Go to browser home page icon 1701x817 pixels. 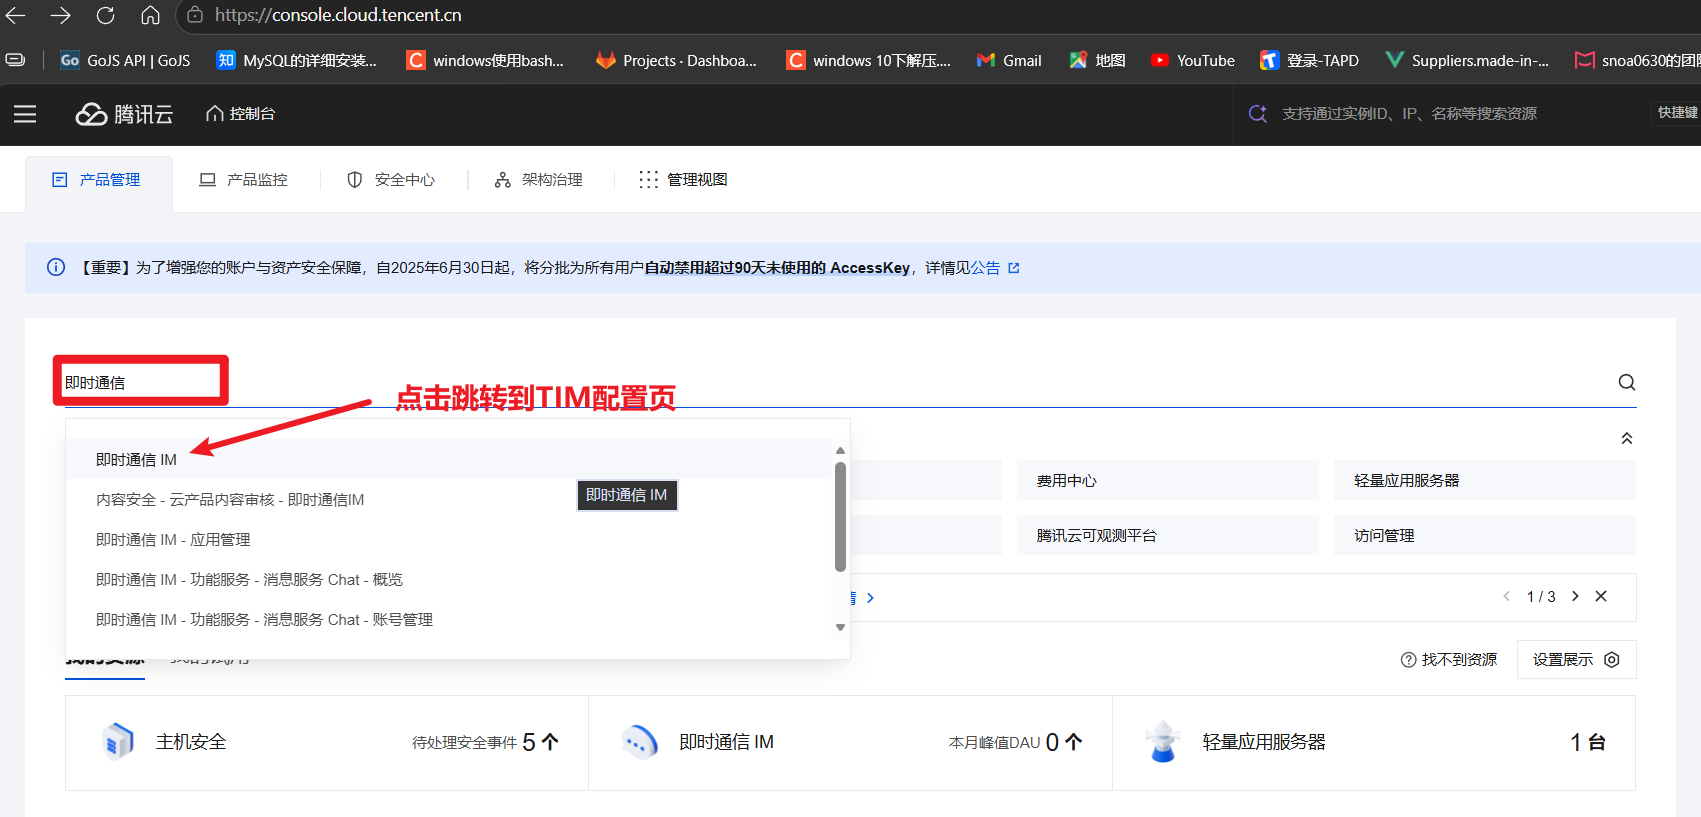(150, 15)
